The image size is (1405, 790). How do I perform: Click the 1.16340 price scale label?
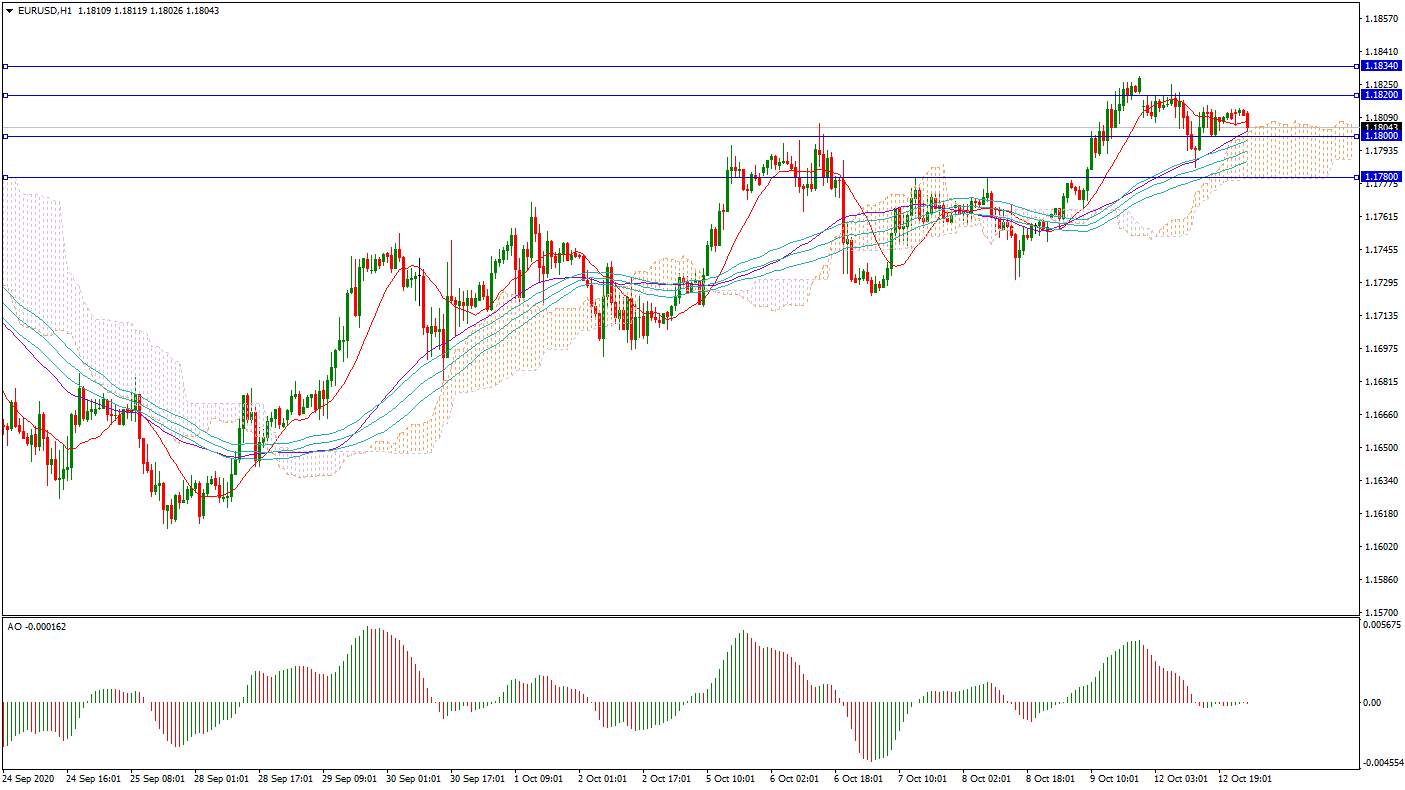click(1381, 481)
